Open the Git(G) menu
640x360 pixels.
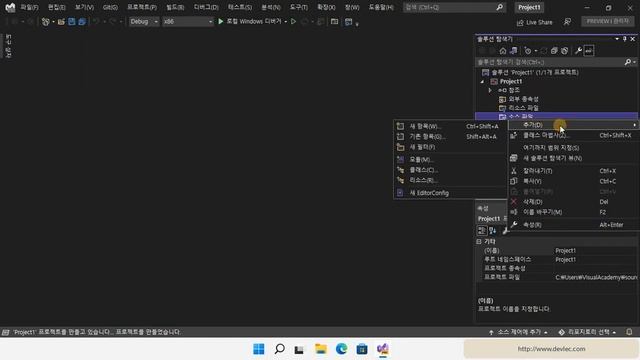[110, 7]
